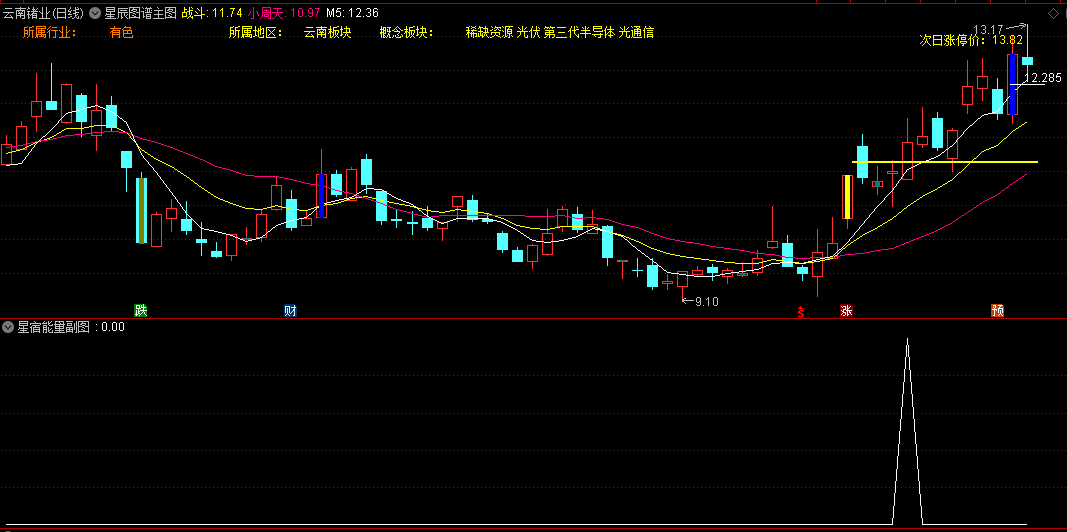Click the 概念板块 label
This screenshot has width=1067, height=532.
(407, 32)
